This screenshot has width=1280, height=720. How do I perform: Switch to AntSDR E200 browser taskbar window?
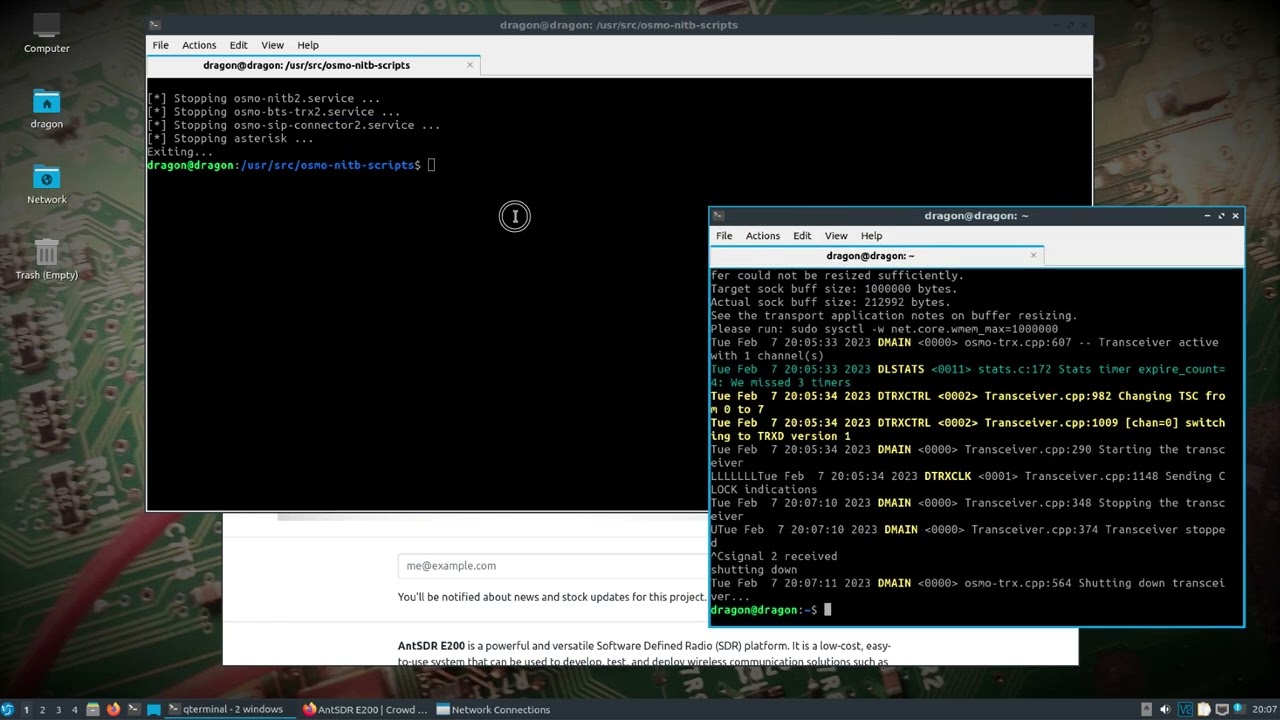(x=364, y=709)
